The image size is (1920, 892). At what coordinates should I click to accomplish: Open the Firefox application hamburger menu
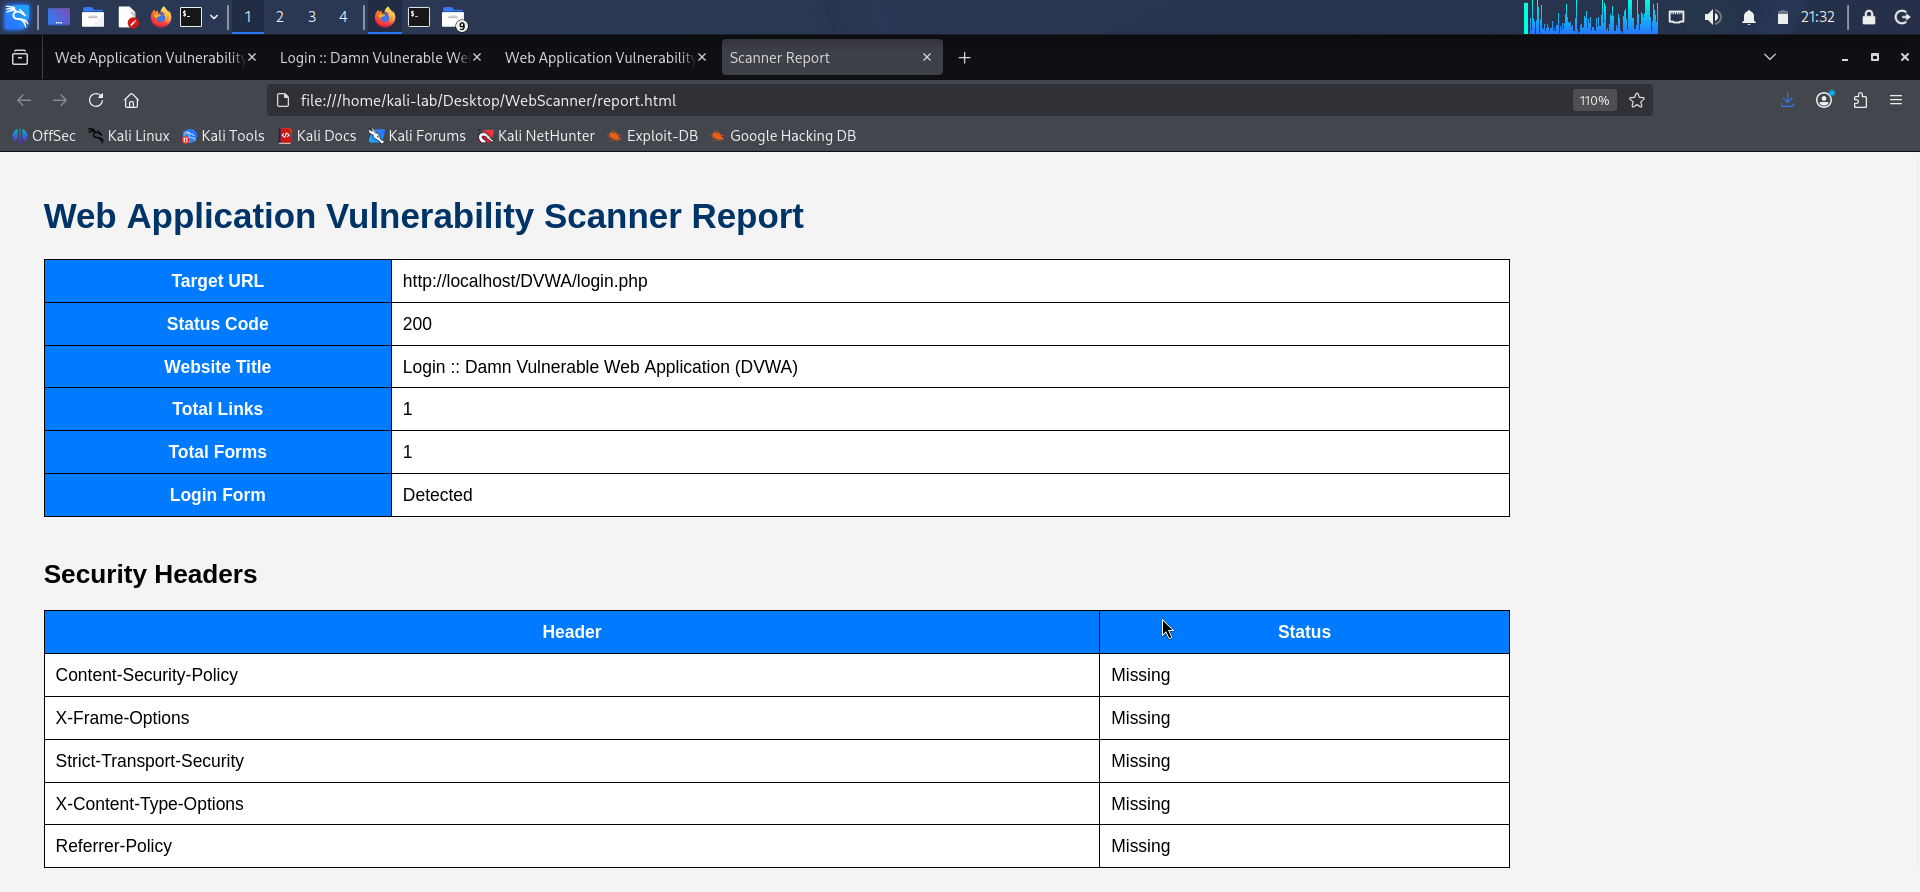[1896, 100]
